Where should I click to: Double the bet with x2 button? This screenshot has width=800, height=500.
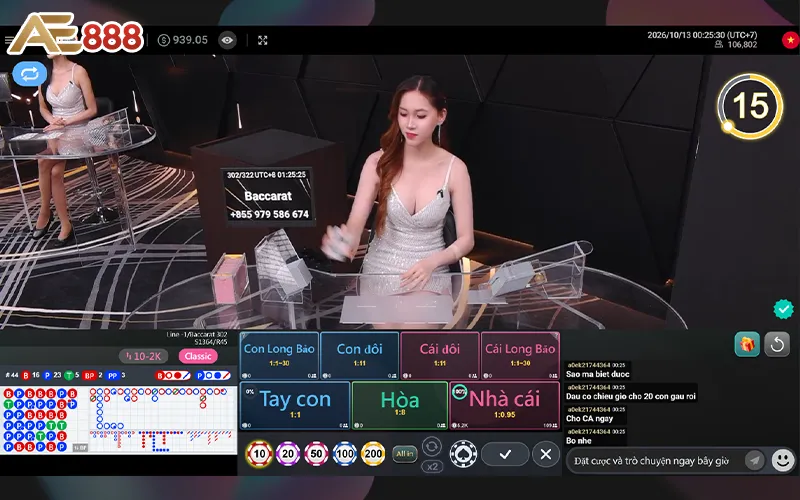(432, 466)
